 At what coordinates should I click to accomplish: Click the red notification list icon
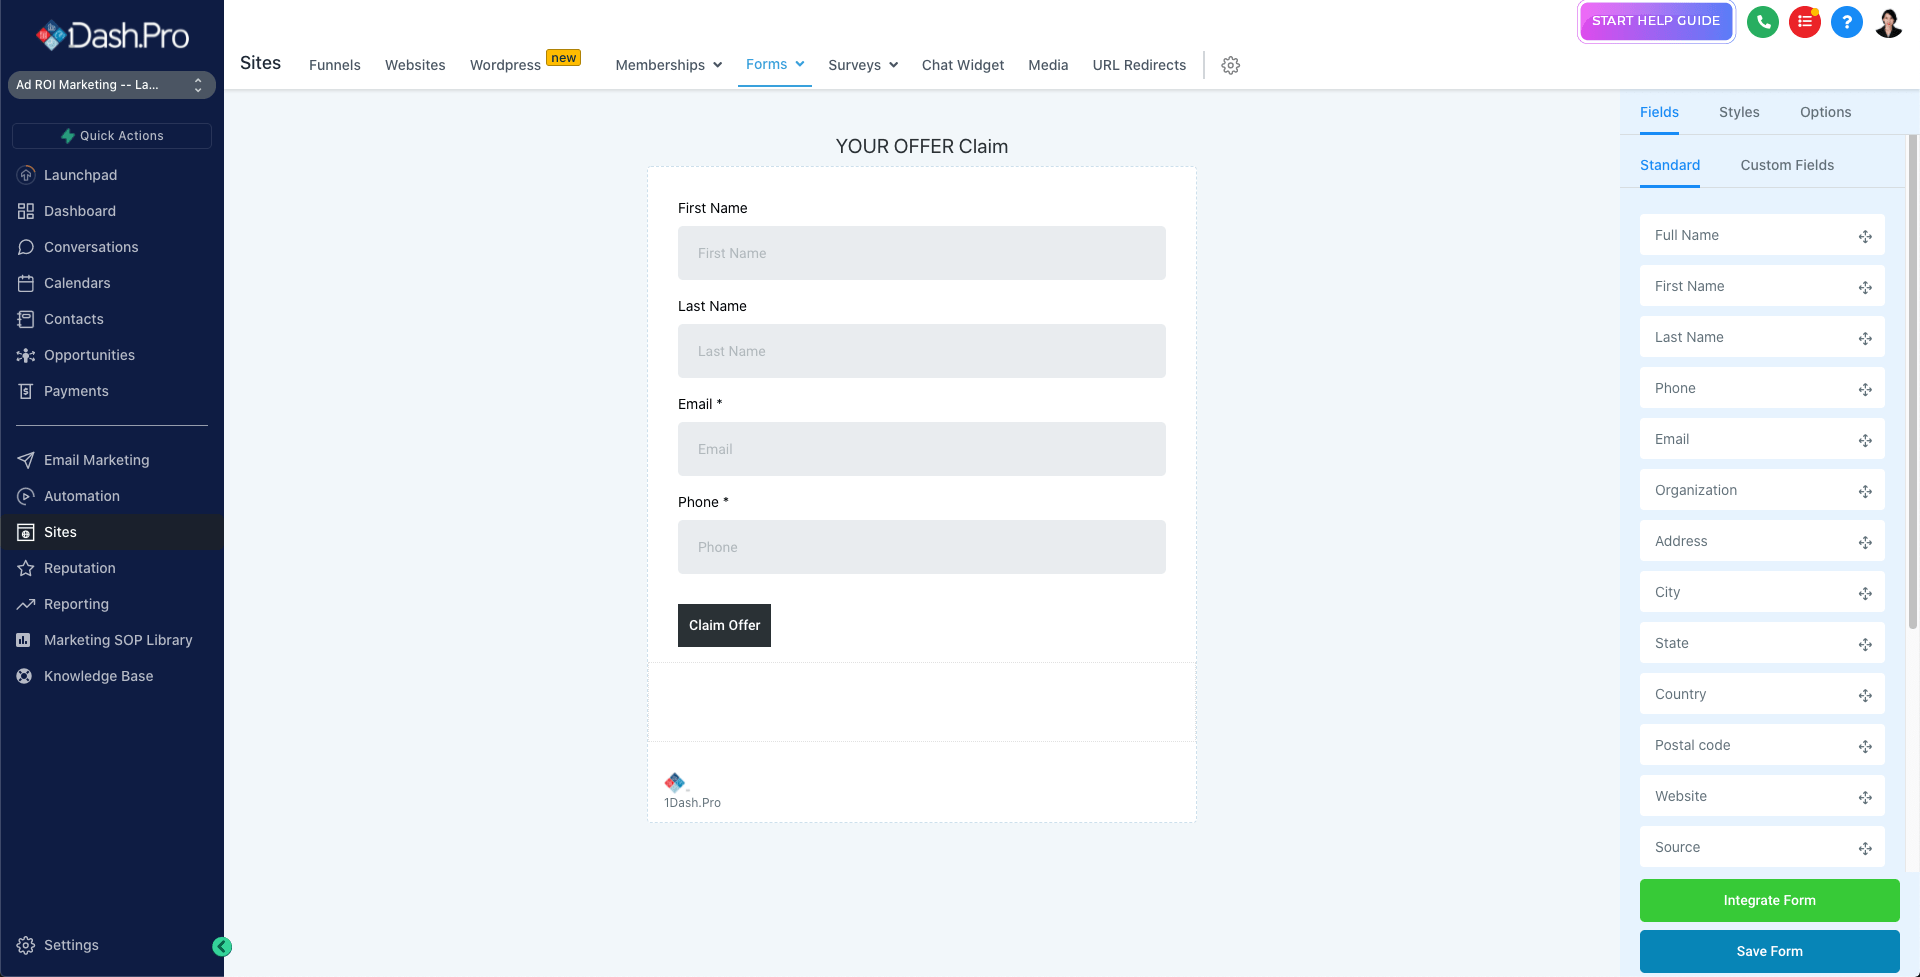pyautogui.click(x=1805, y=21)
